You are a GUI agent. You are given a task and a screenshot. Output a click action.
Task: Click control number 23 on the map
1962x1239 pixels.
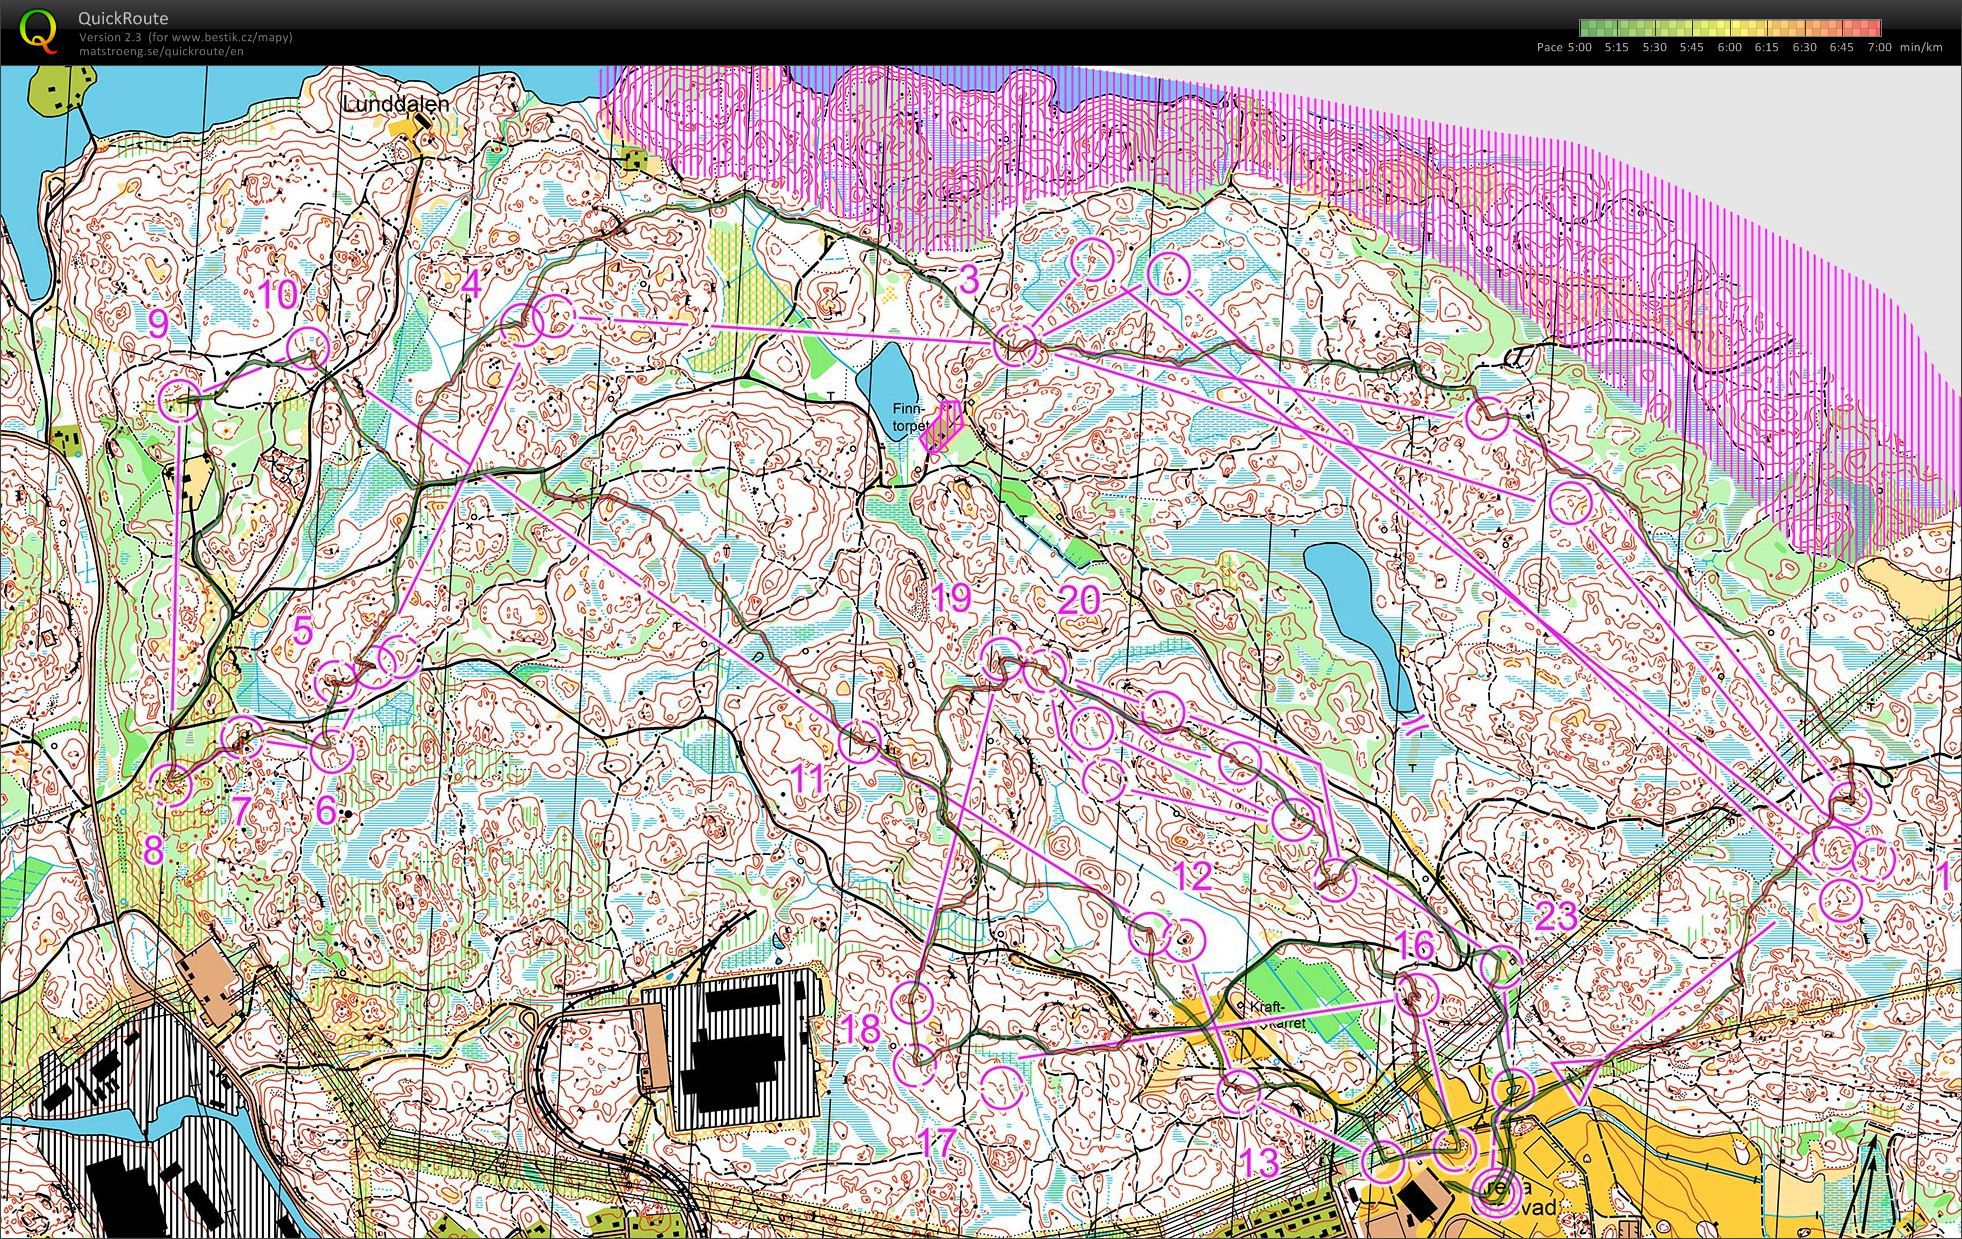click(x=1556, y=915)
